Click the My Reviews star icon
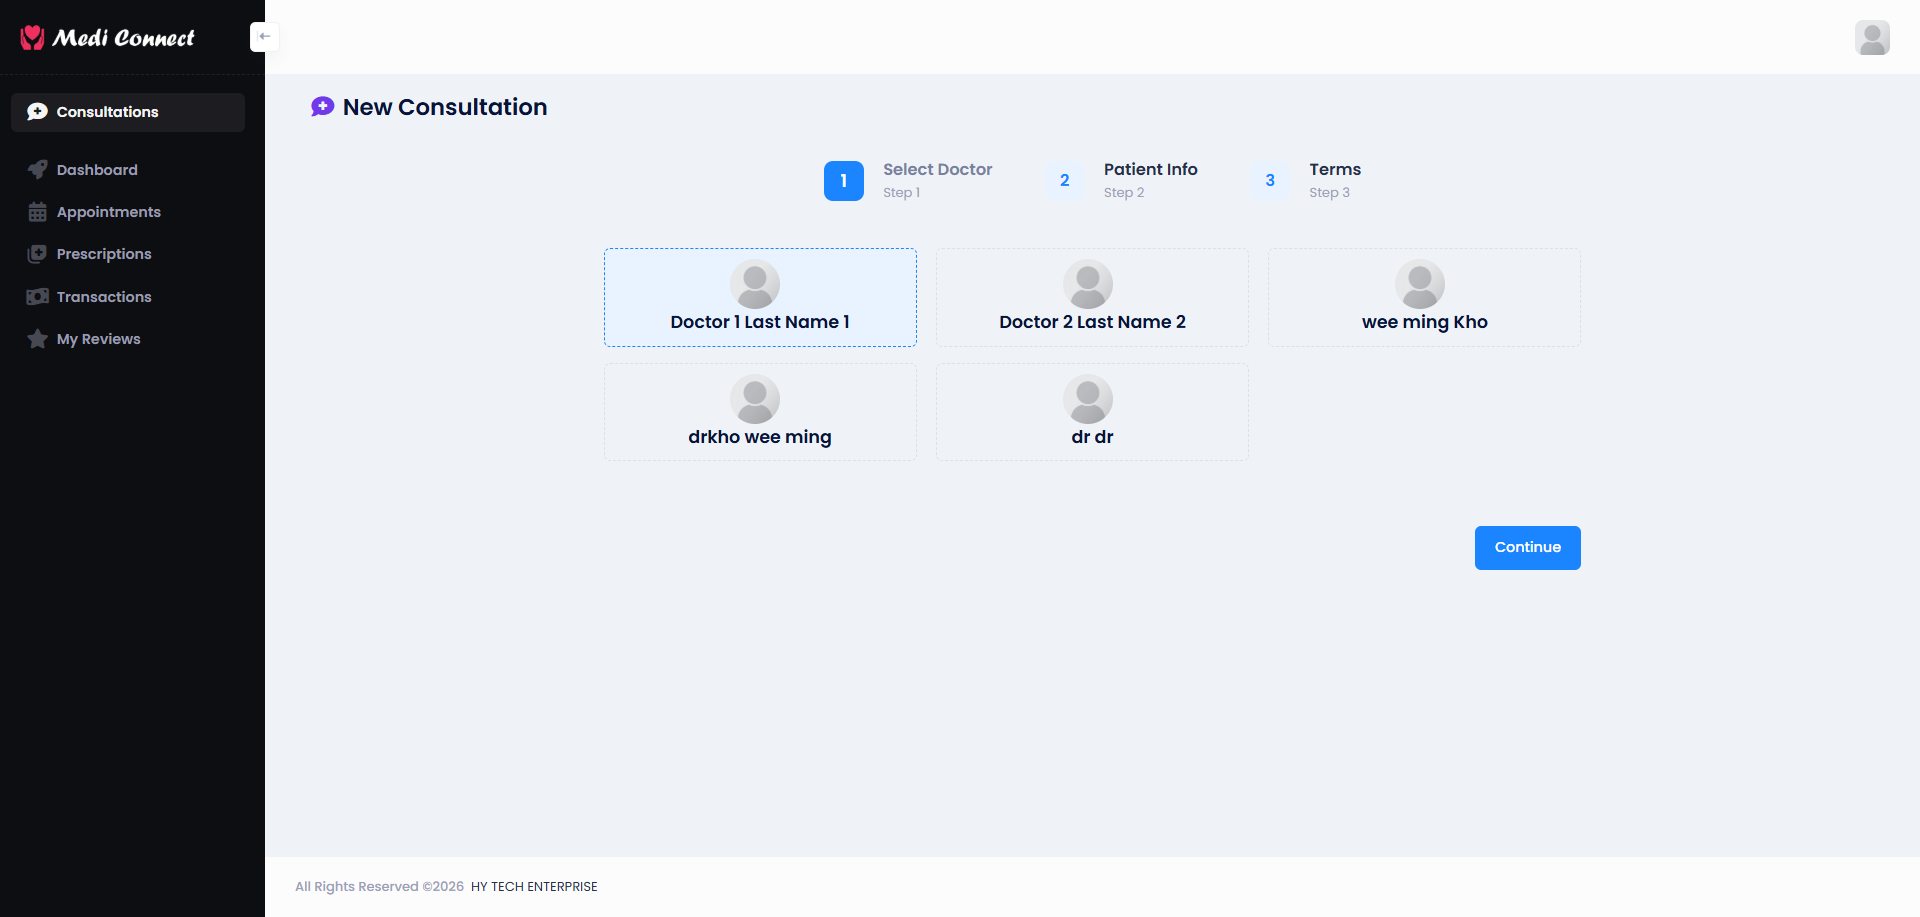 click(x=37, y=339)
